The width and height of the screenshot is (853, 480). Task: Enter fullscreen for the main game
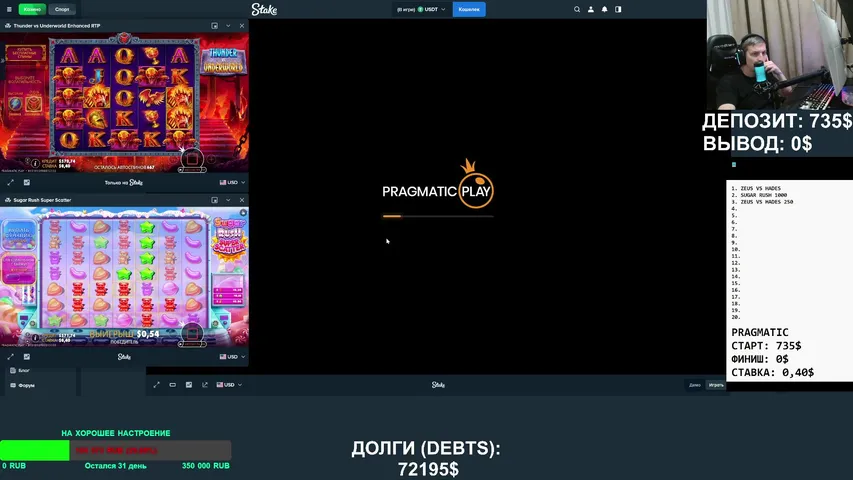coord(157,385)
